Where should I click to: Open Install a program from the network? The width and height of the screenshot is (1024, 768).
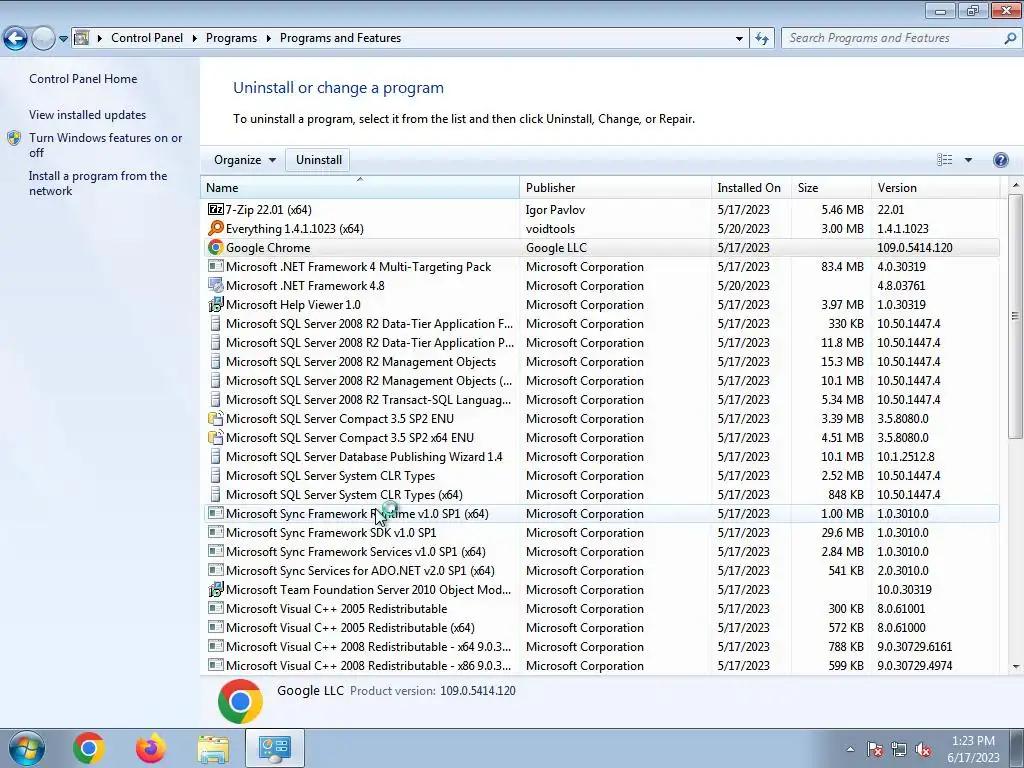point(98,184)
